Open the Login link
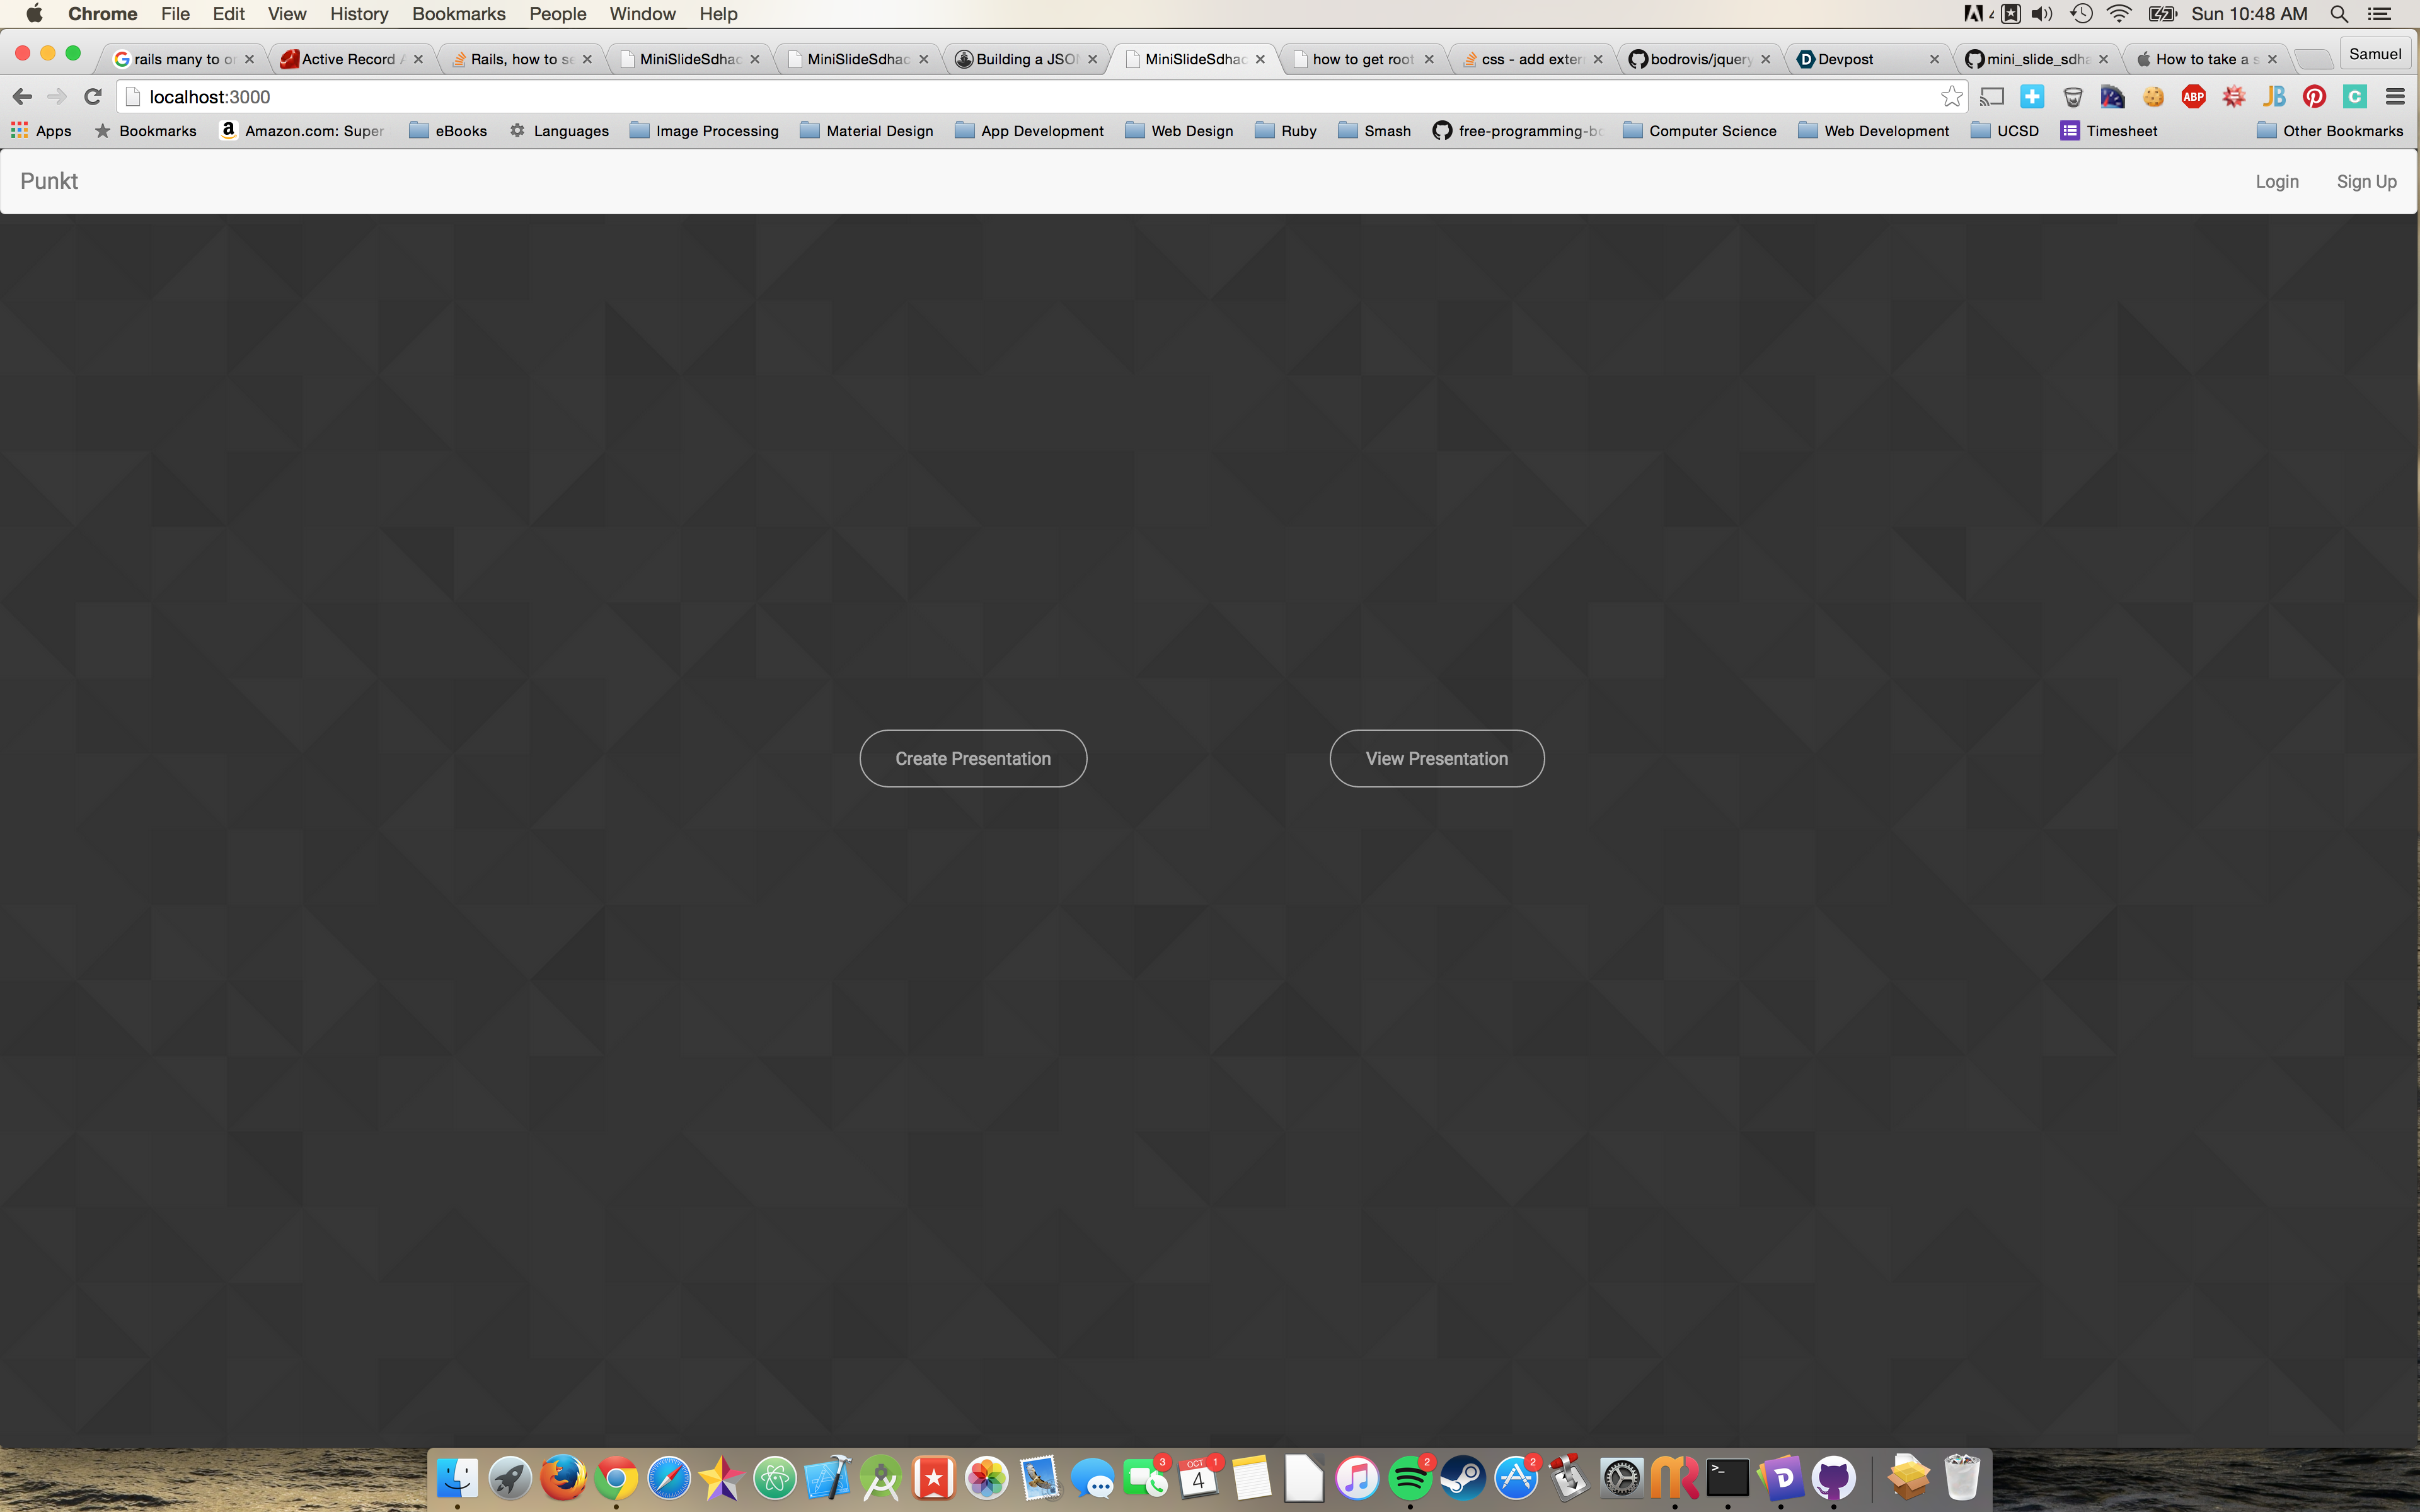2420x1512 pixels. (x=2277, y=182)
